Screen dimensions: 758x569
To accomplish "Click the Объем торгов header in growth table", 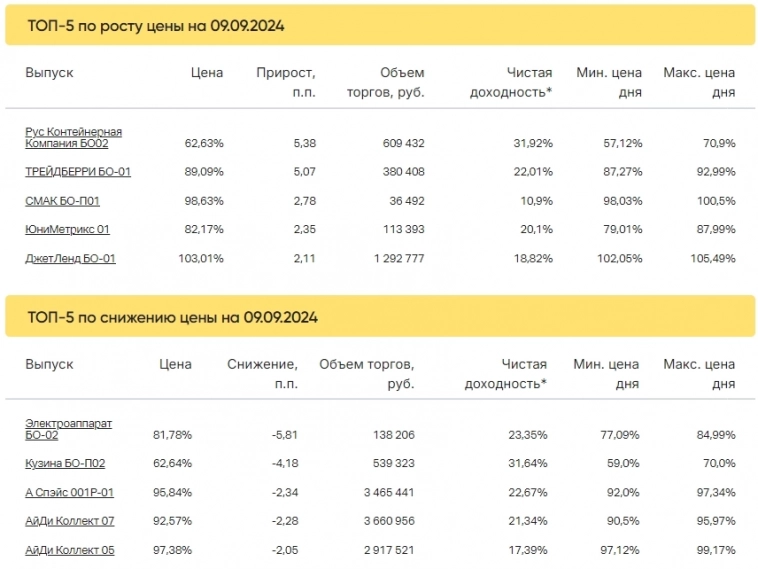I will [387, 82].
